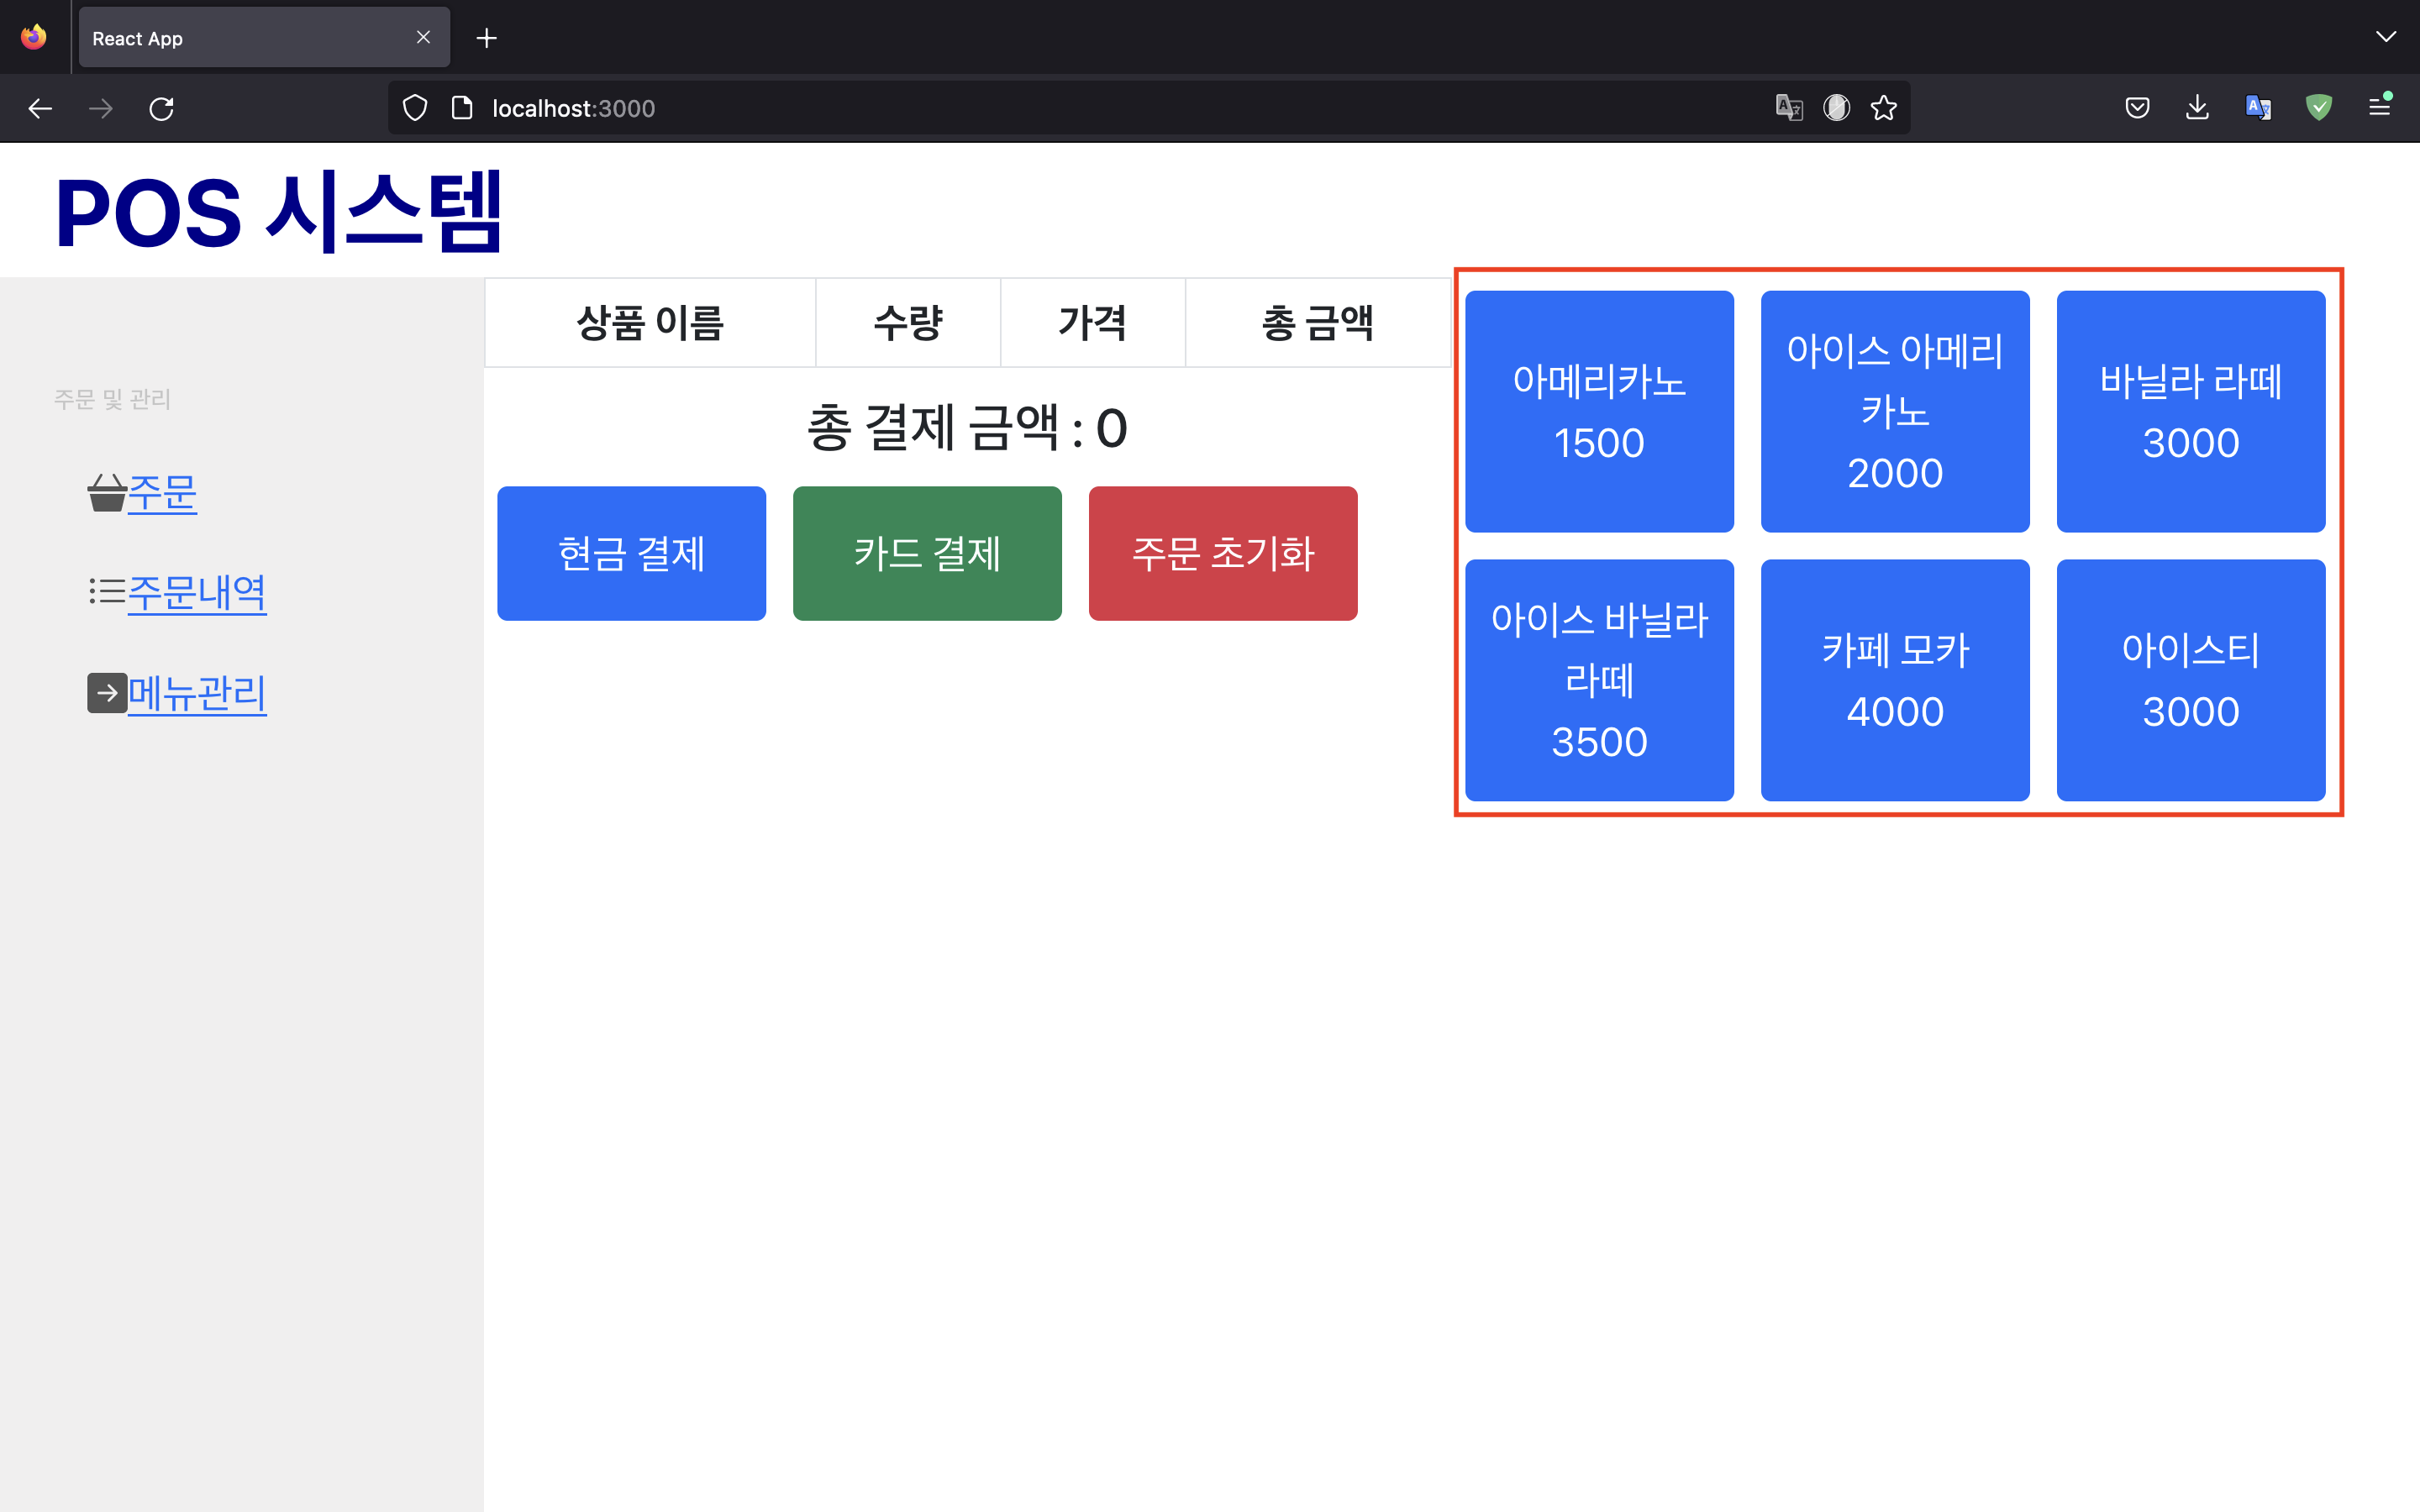Add 카페 모카 4000 to the order
2420x1512 pixels.
pos(1895,680)
